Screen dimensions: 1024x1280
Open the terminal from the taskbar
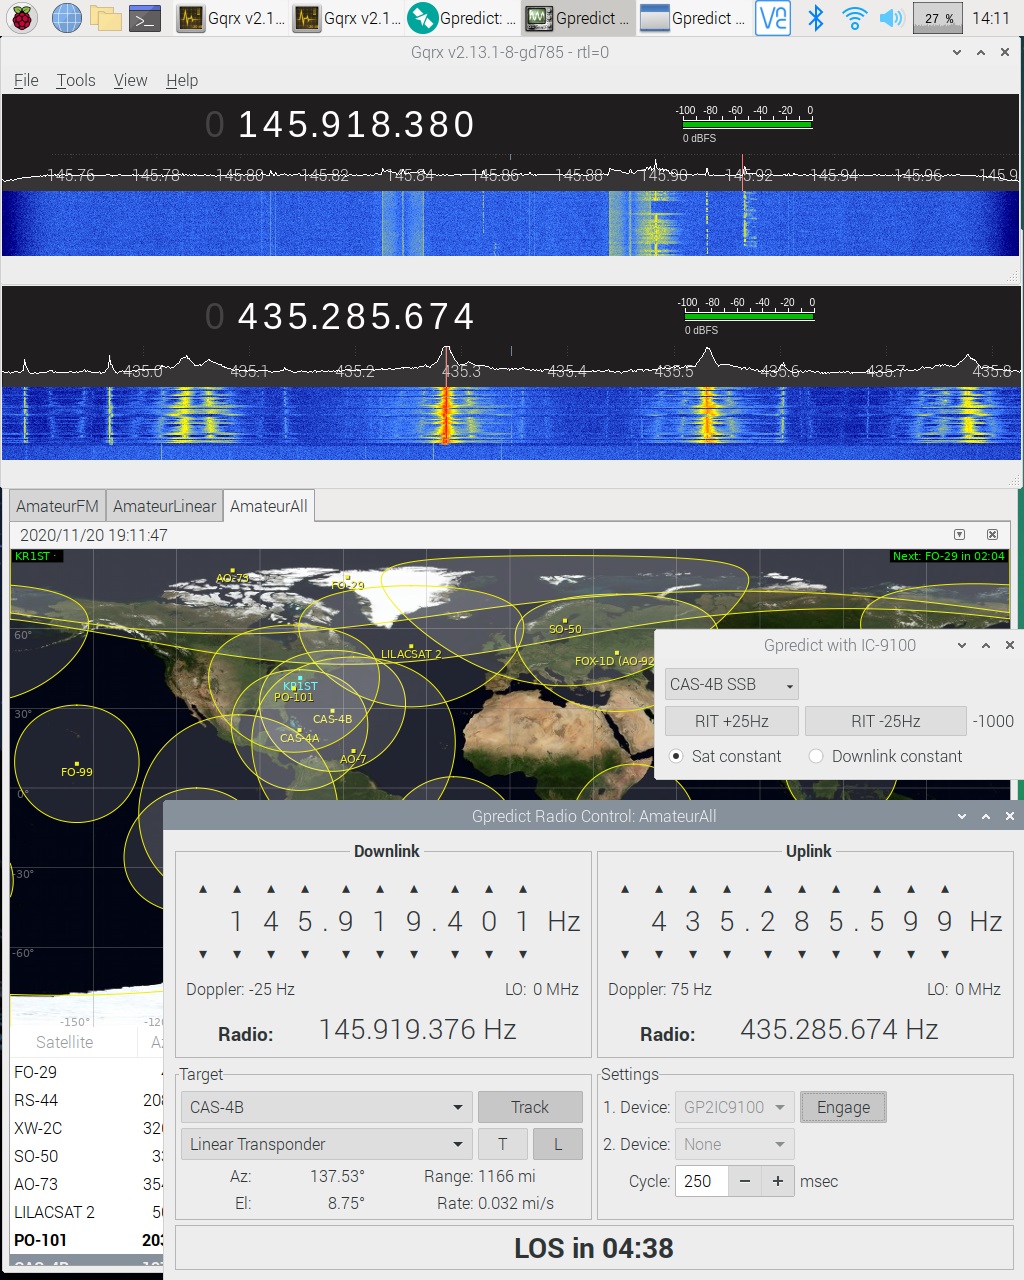point(146,17)
